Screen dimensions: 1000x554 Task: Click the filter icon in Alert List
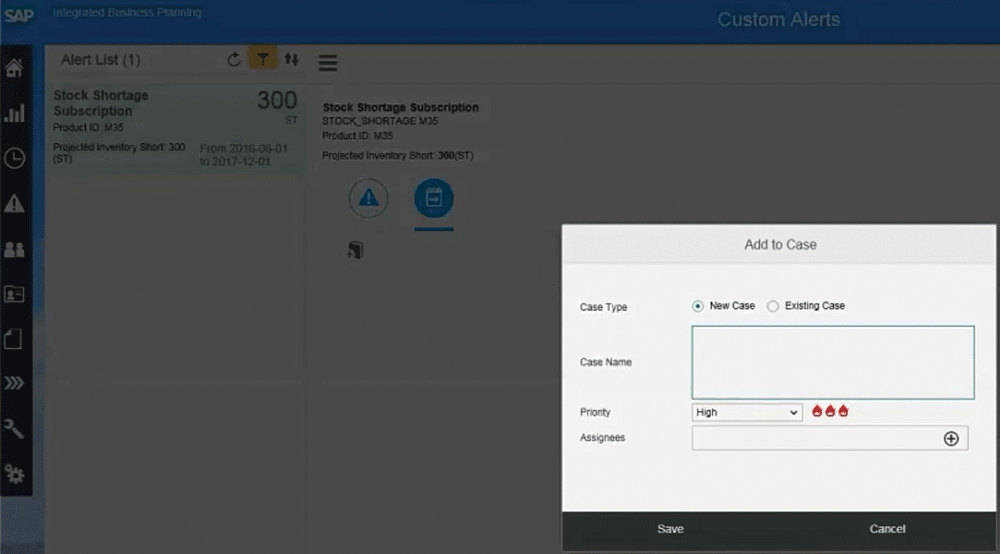(x=262, y=60)
